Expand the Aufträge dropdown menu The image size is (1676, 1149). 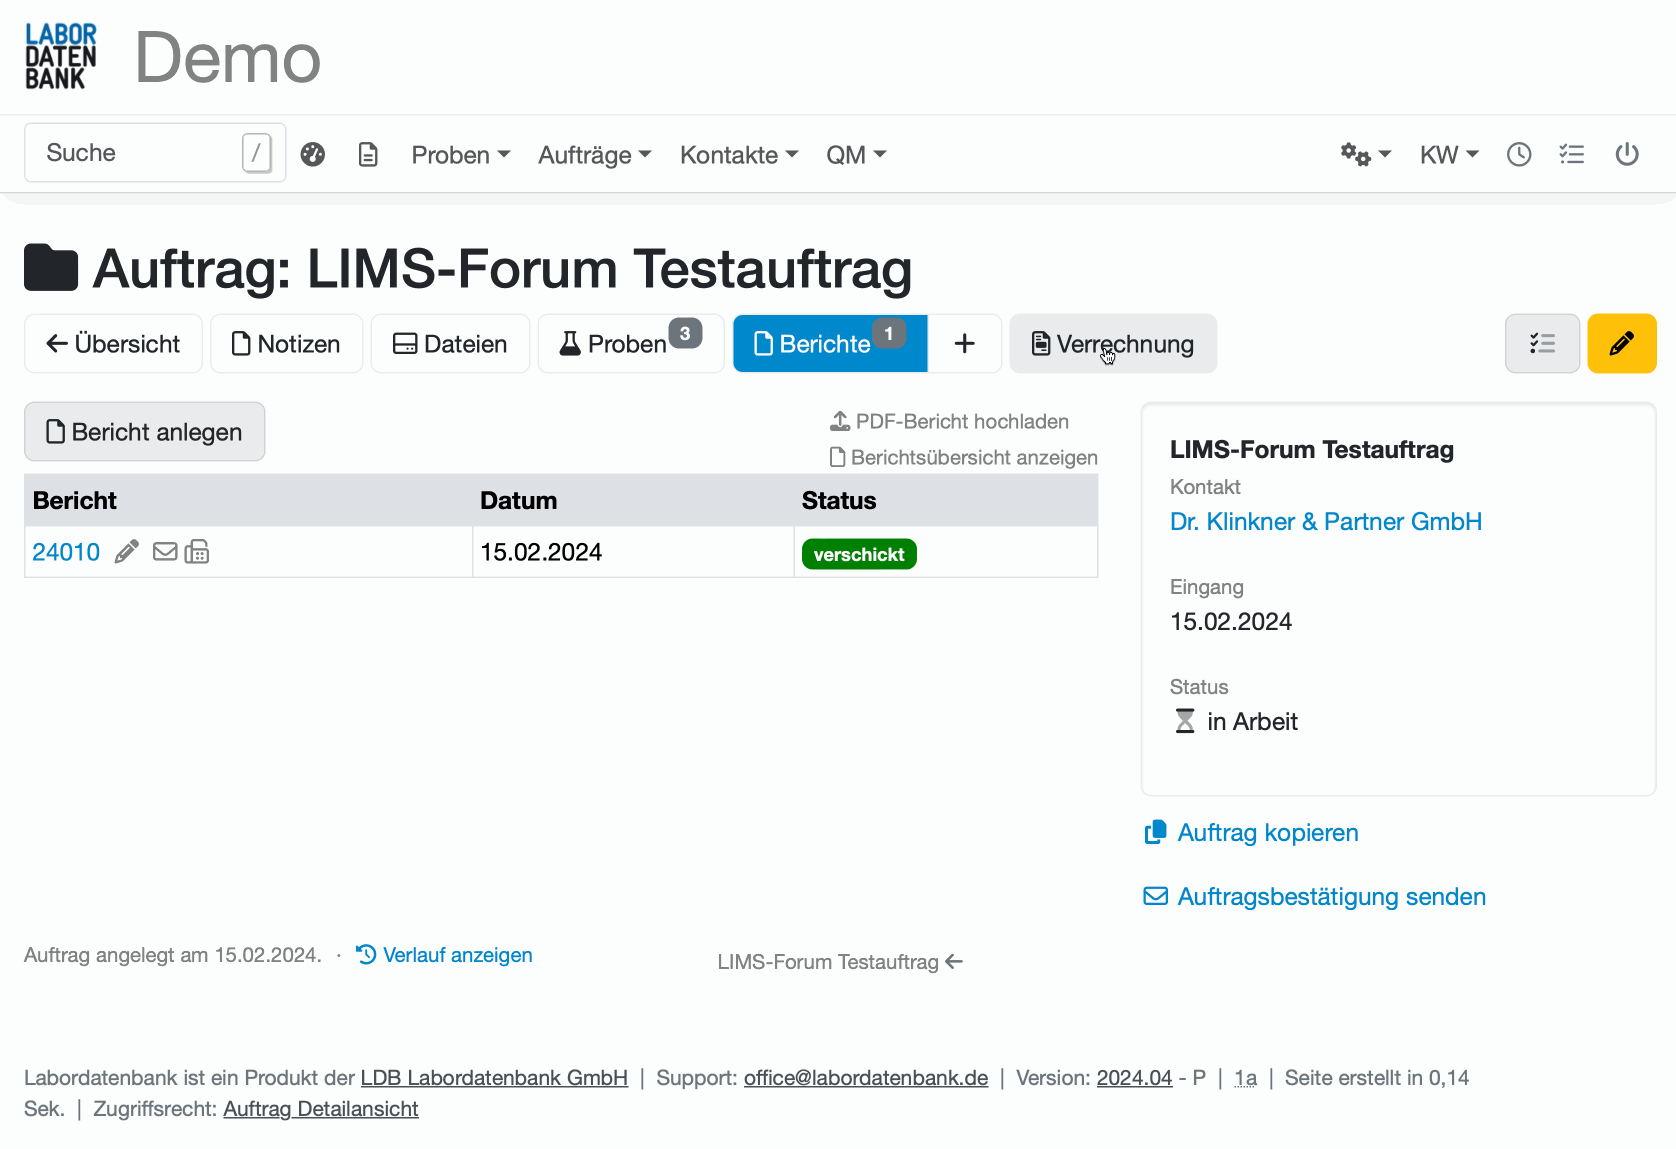[x=594, y=154]
